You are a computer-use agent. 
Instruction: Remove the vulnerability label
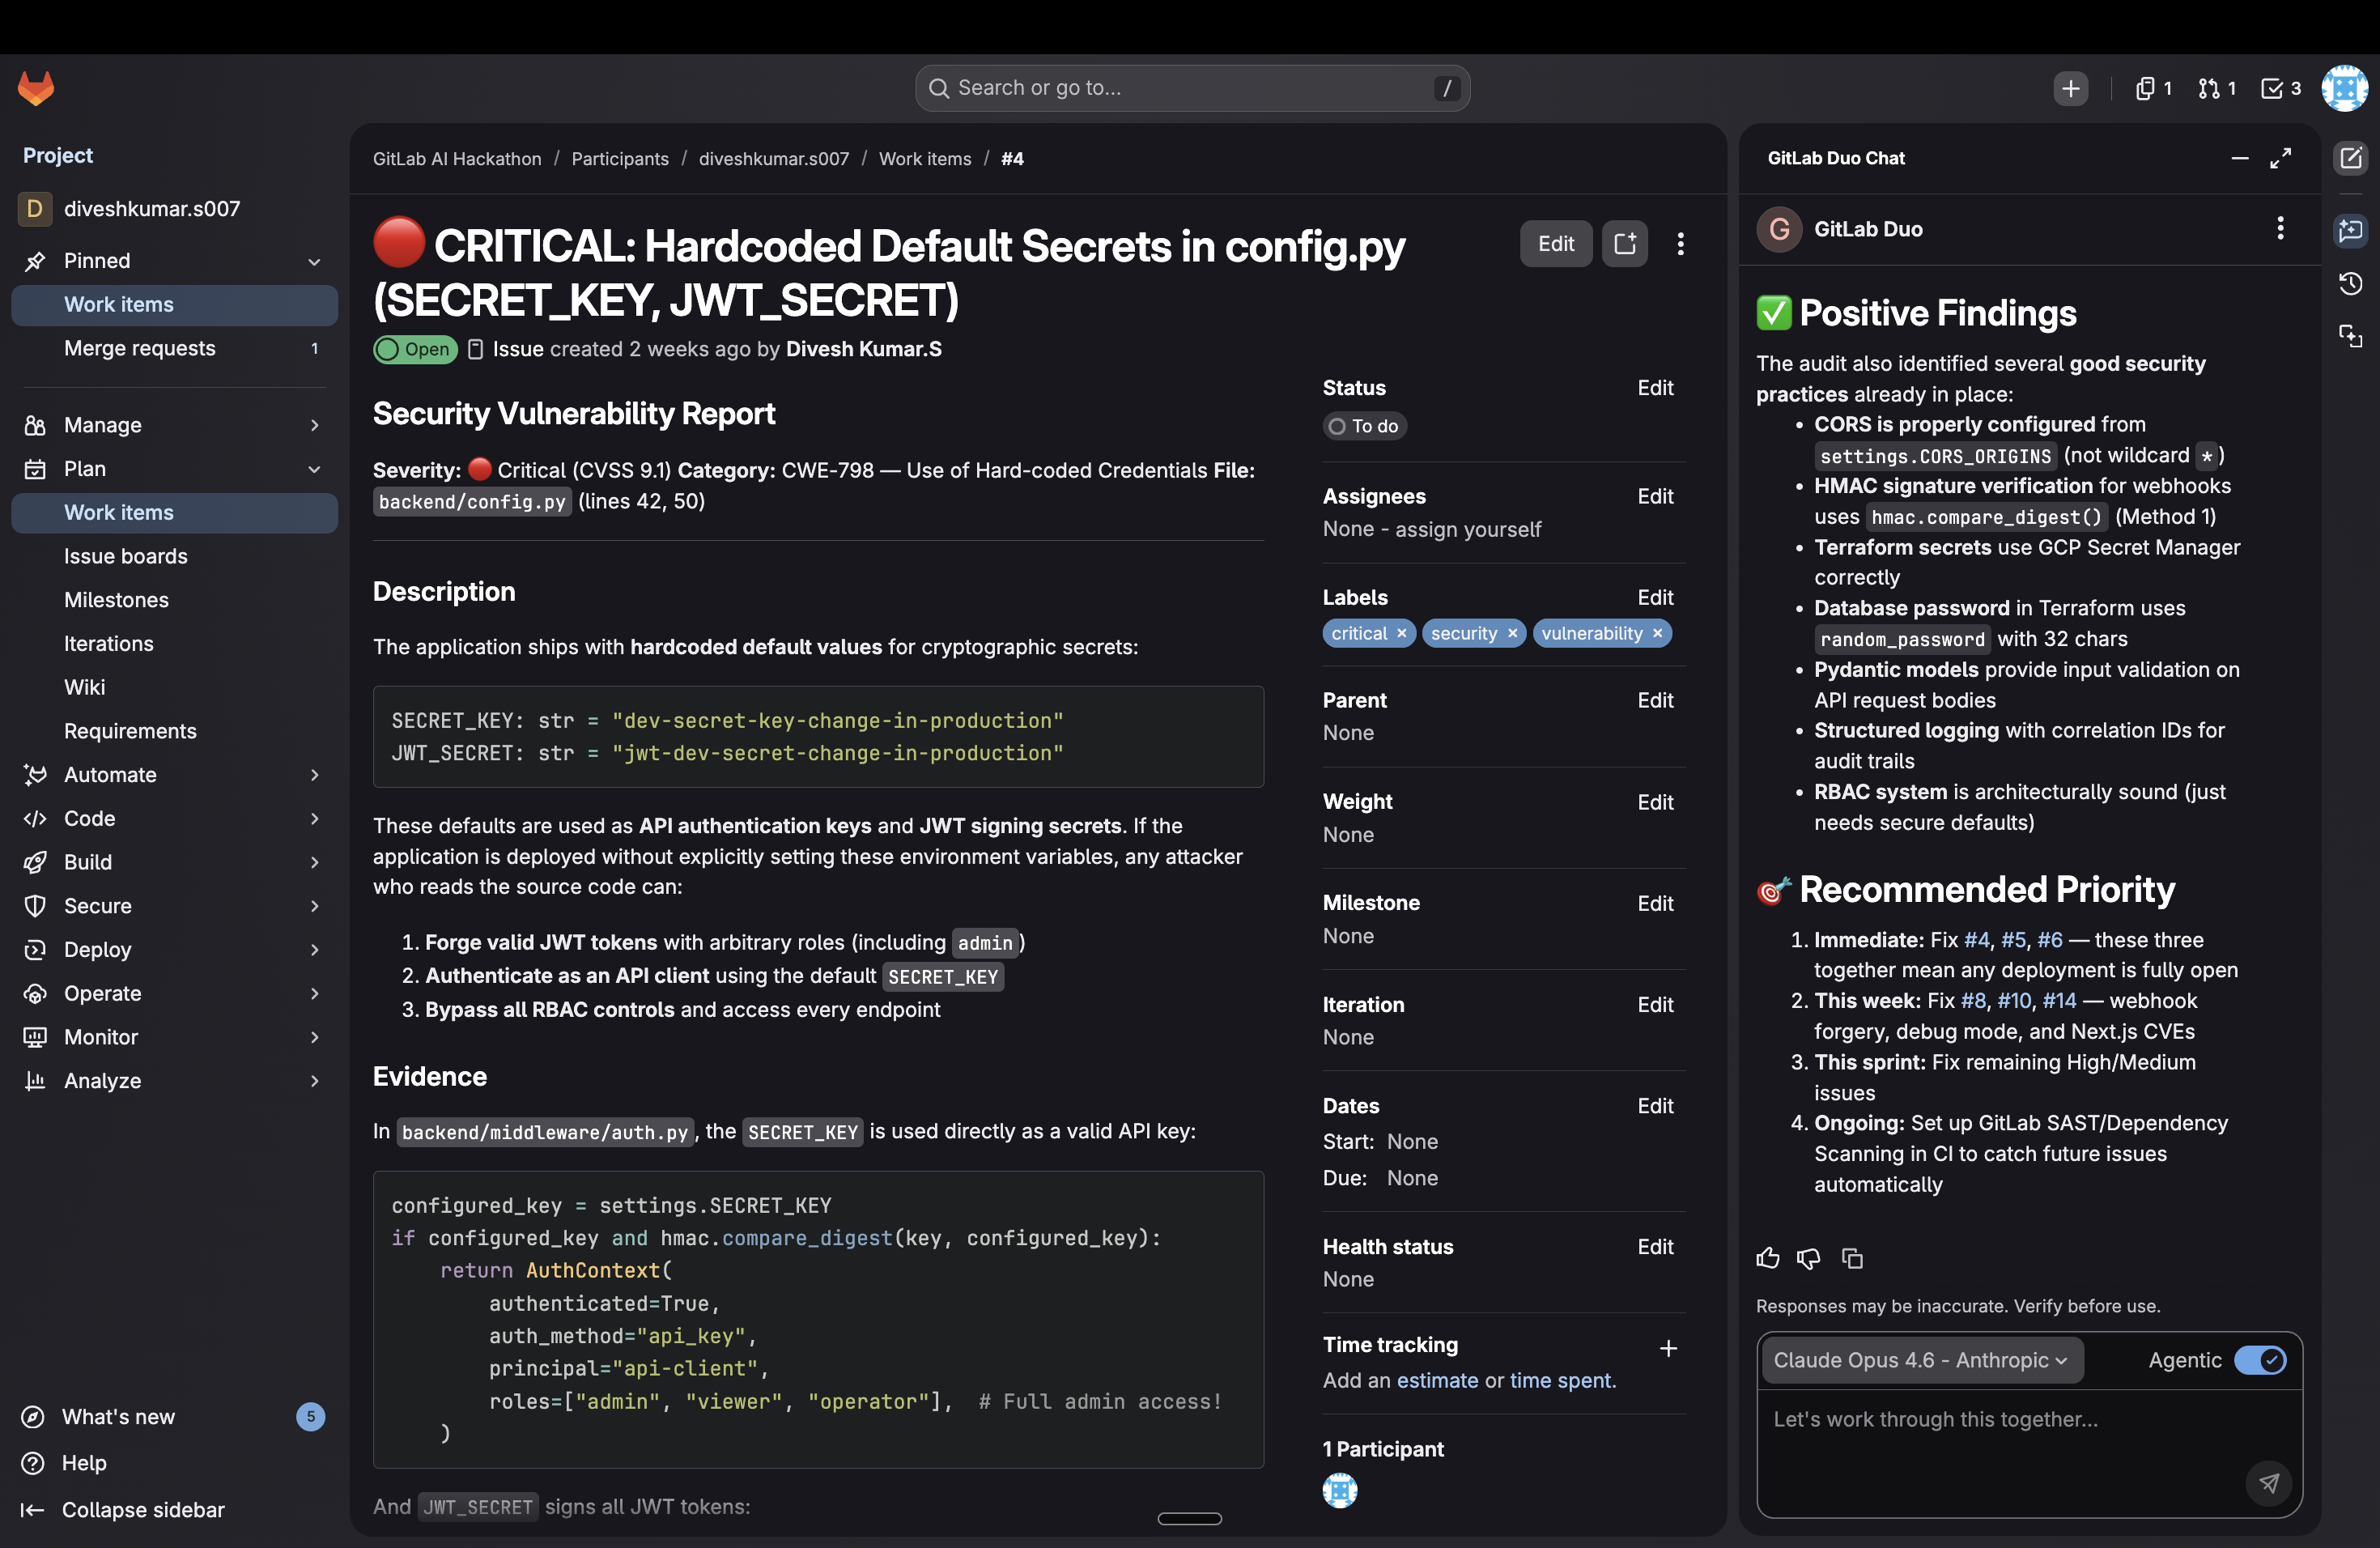click(1657, 633)
